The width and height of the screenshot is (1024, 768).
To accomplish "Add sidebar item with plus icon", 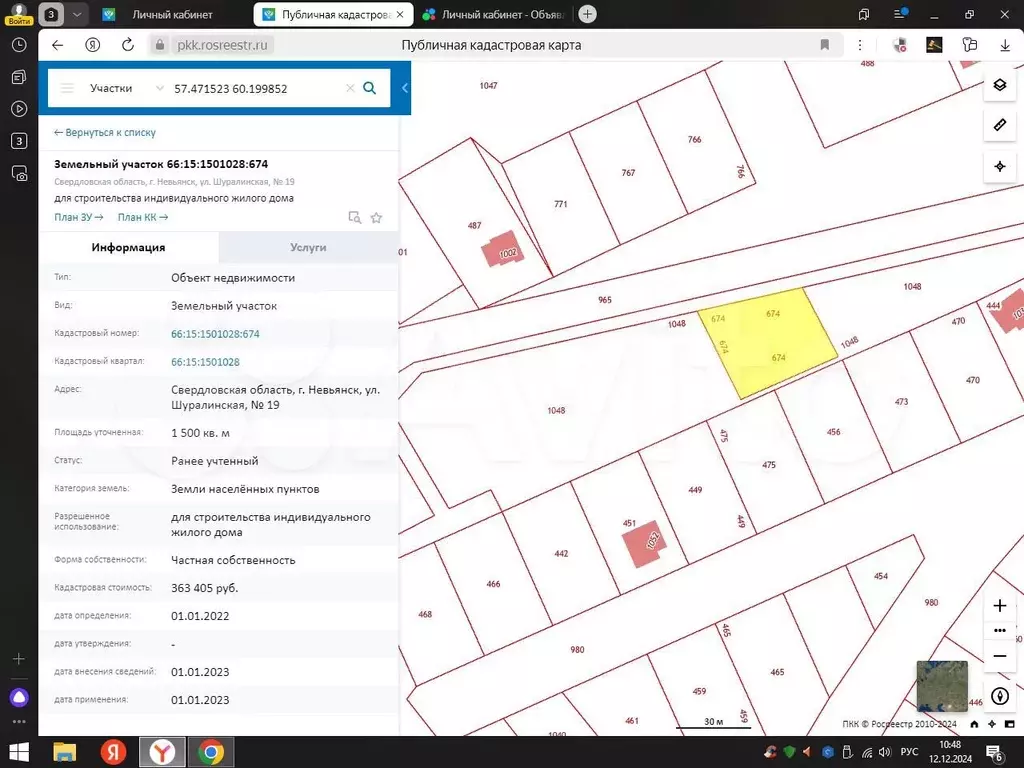I will click(x=19, y=659).
